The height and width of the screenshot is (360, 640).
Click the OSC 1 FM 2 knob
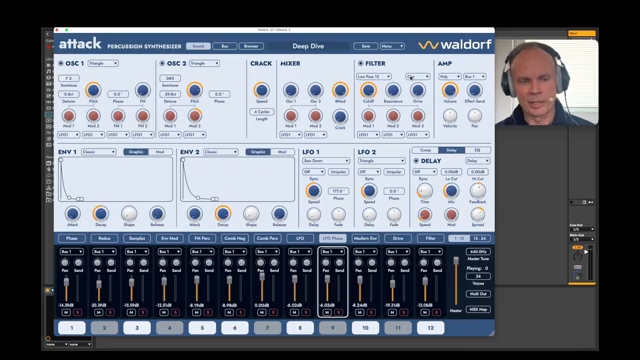coord(142,116)
